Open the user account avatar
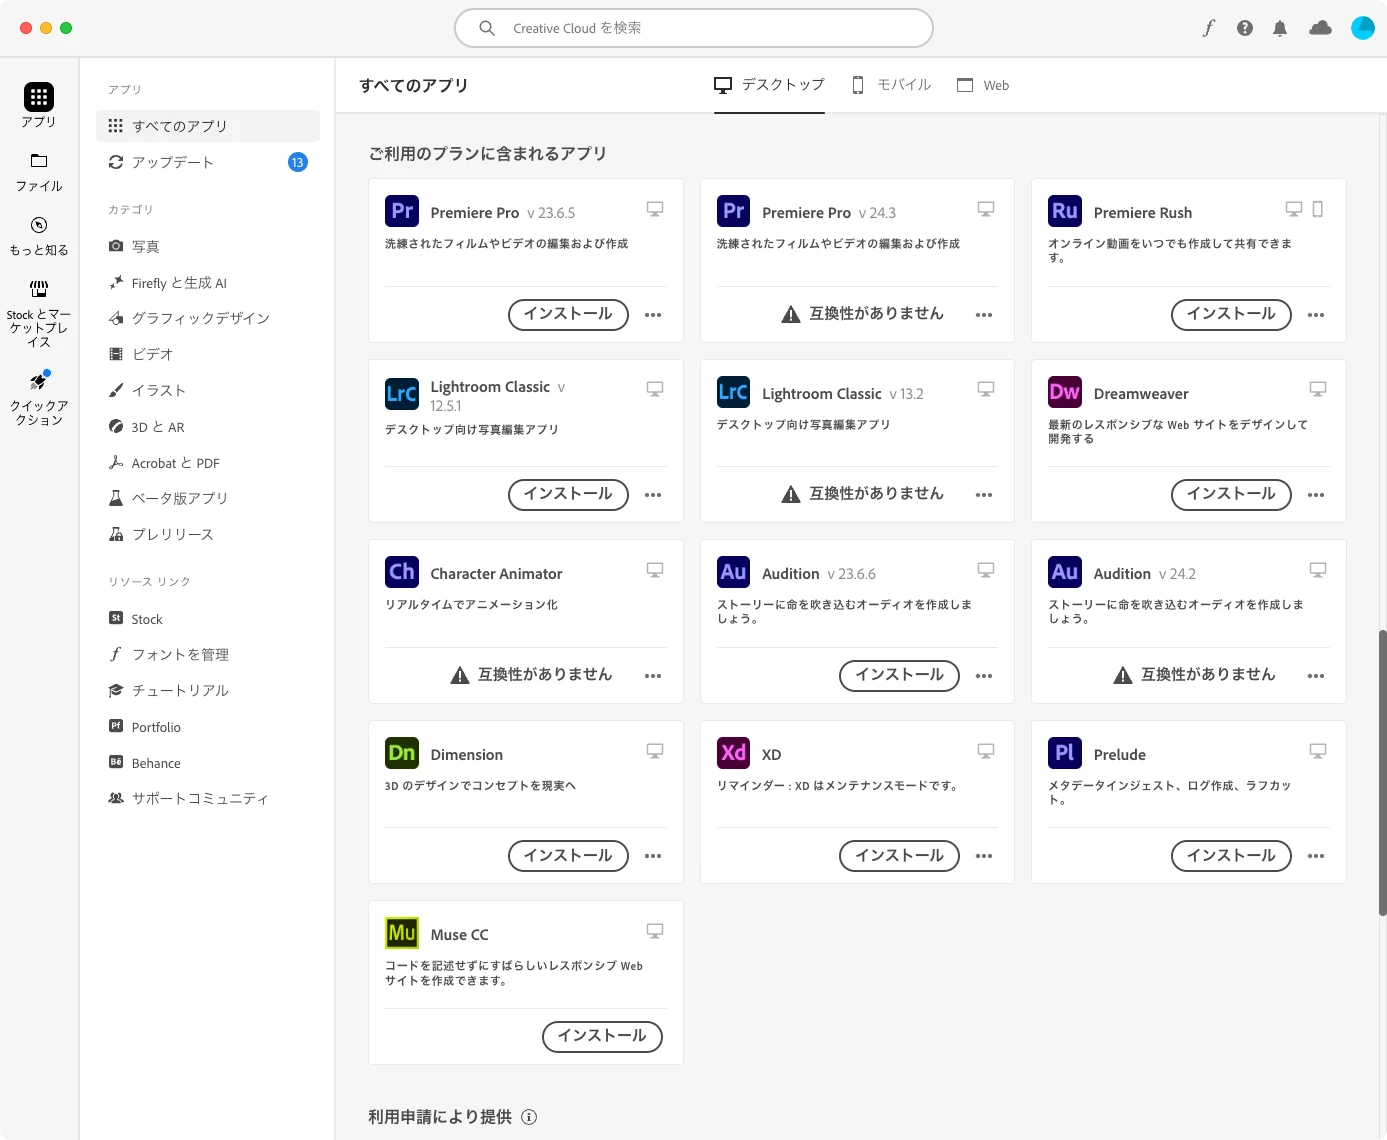 1363,28
